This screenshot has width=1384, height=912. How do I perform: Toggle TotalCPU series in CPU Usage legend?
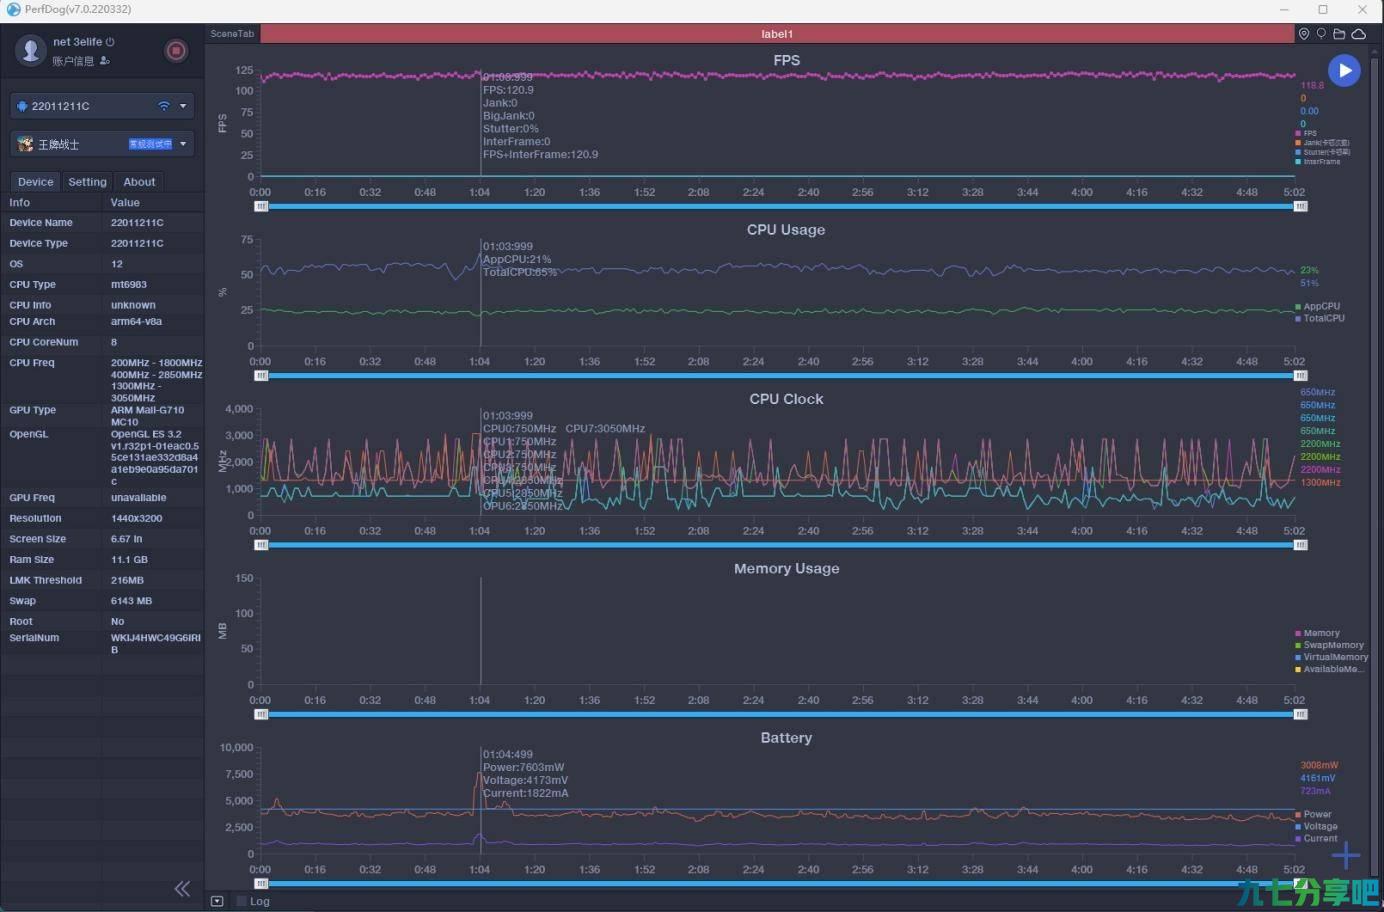click(x=1319, y=318)
